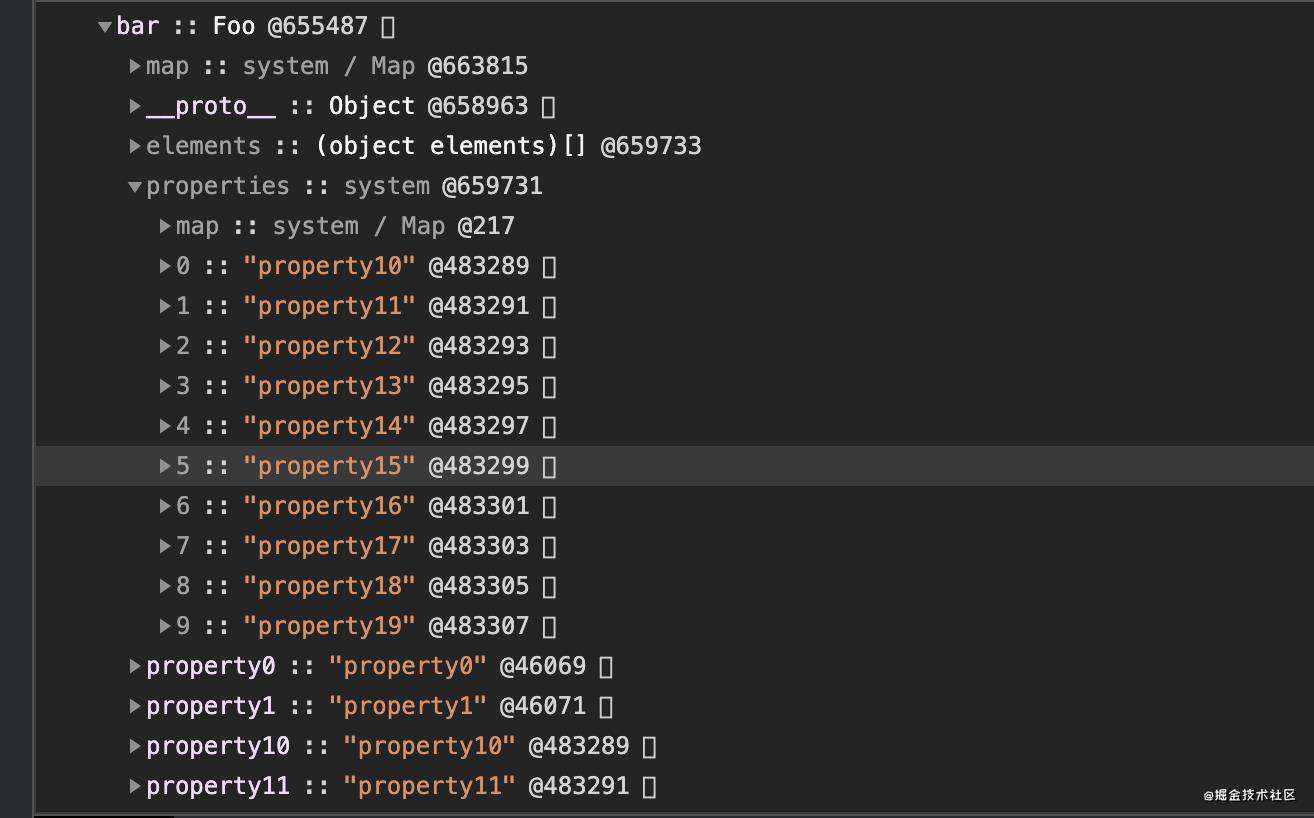Expand index 0 :: "property10" entry
This screenshot has width=1314, height=818.
pyautogui.click(x=165, y=266)
